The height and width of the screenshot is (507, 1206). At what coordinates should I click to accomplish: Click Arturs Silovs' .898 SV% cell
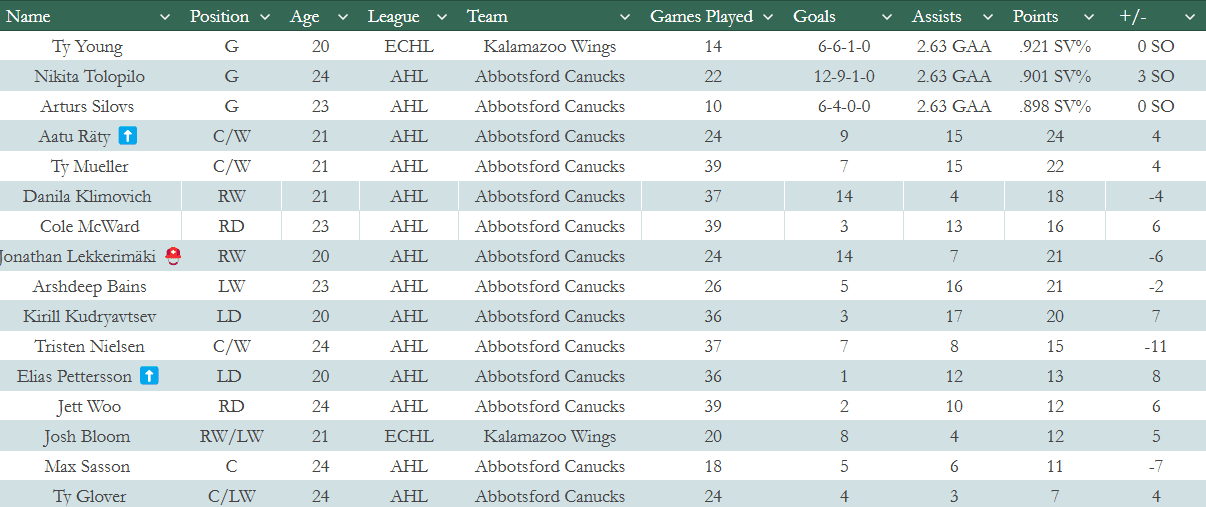1055,106
